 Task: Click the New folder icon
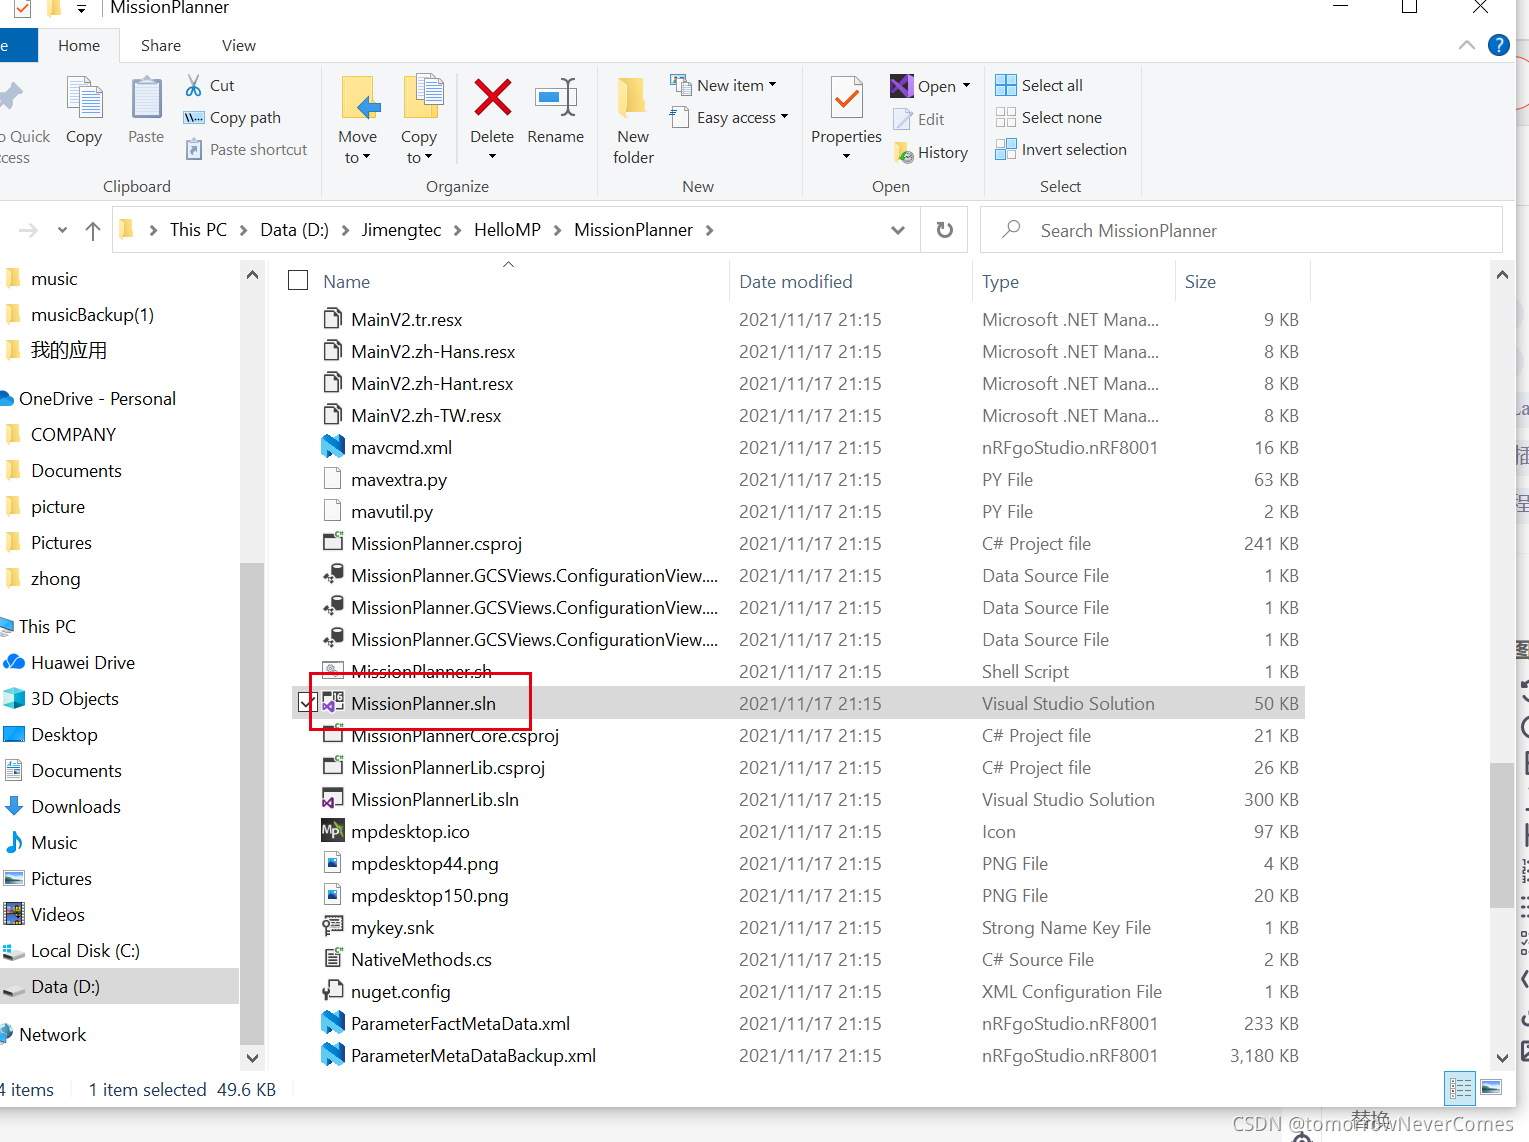click(x=632, y=99)
